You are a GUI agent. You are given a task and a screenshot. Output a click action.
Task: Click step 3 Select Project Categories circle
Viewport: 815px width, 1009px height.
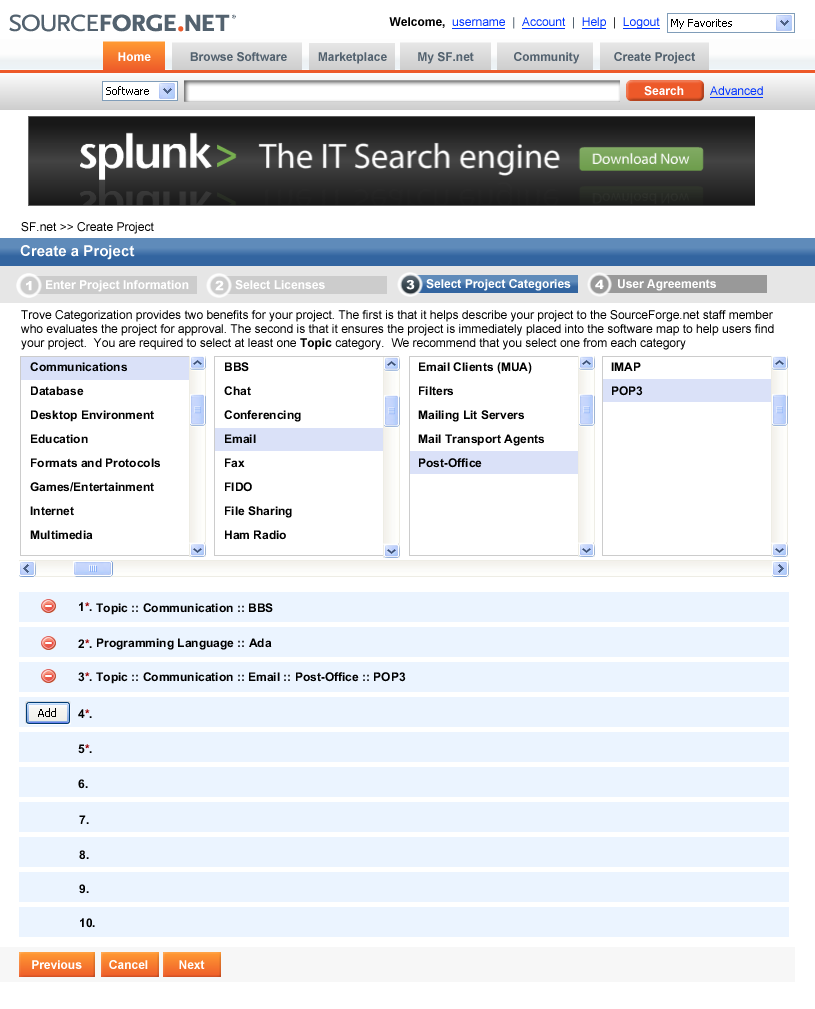point(410,284)
